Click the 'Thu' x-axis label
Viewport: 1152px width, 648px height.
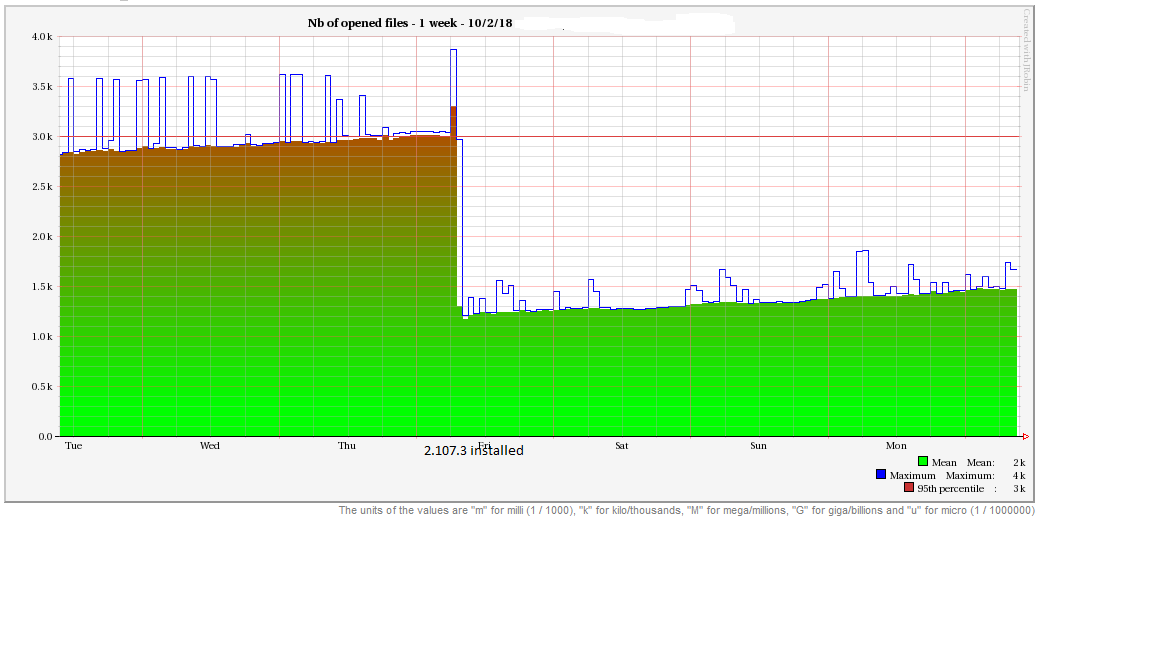[347, 446]
